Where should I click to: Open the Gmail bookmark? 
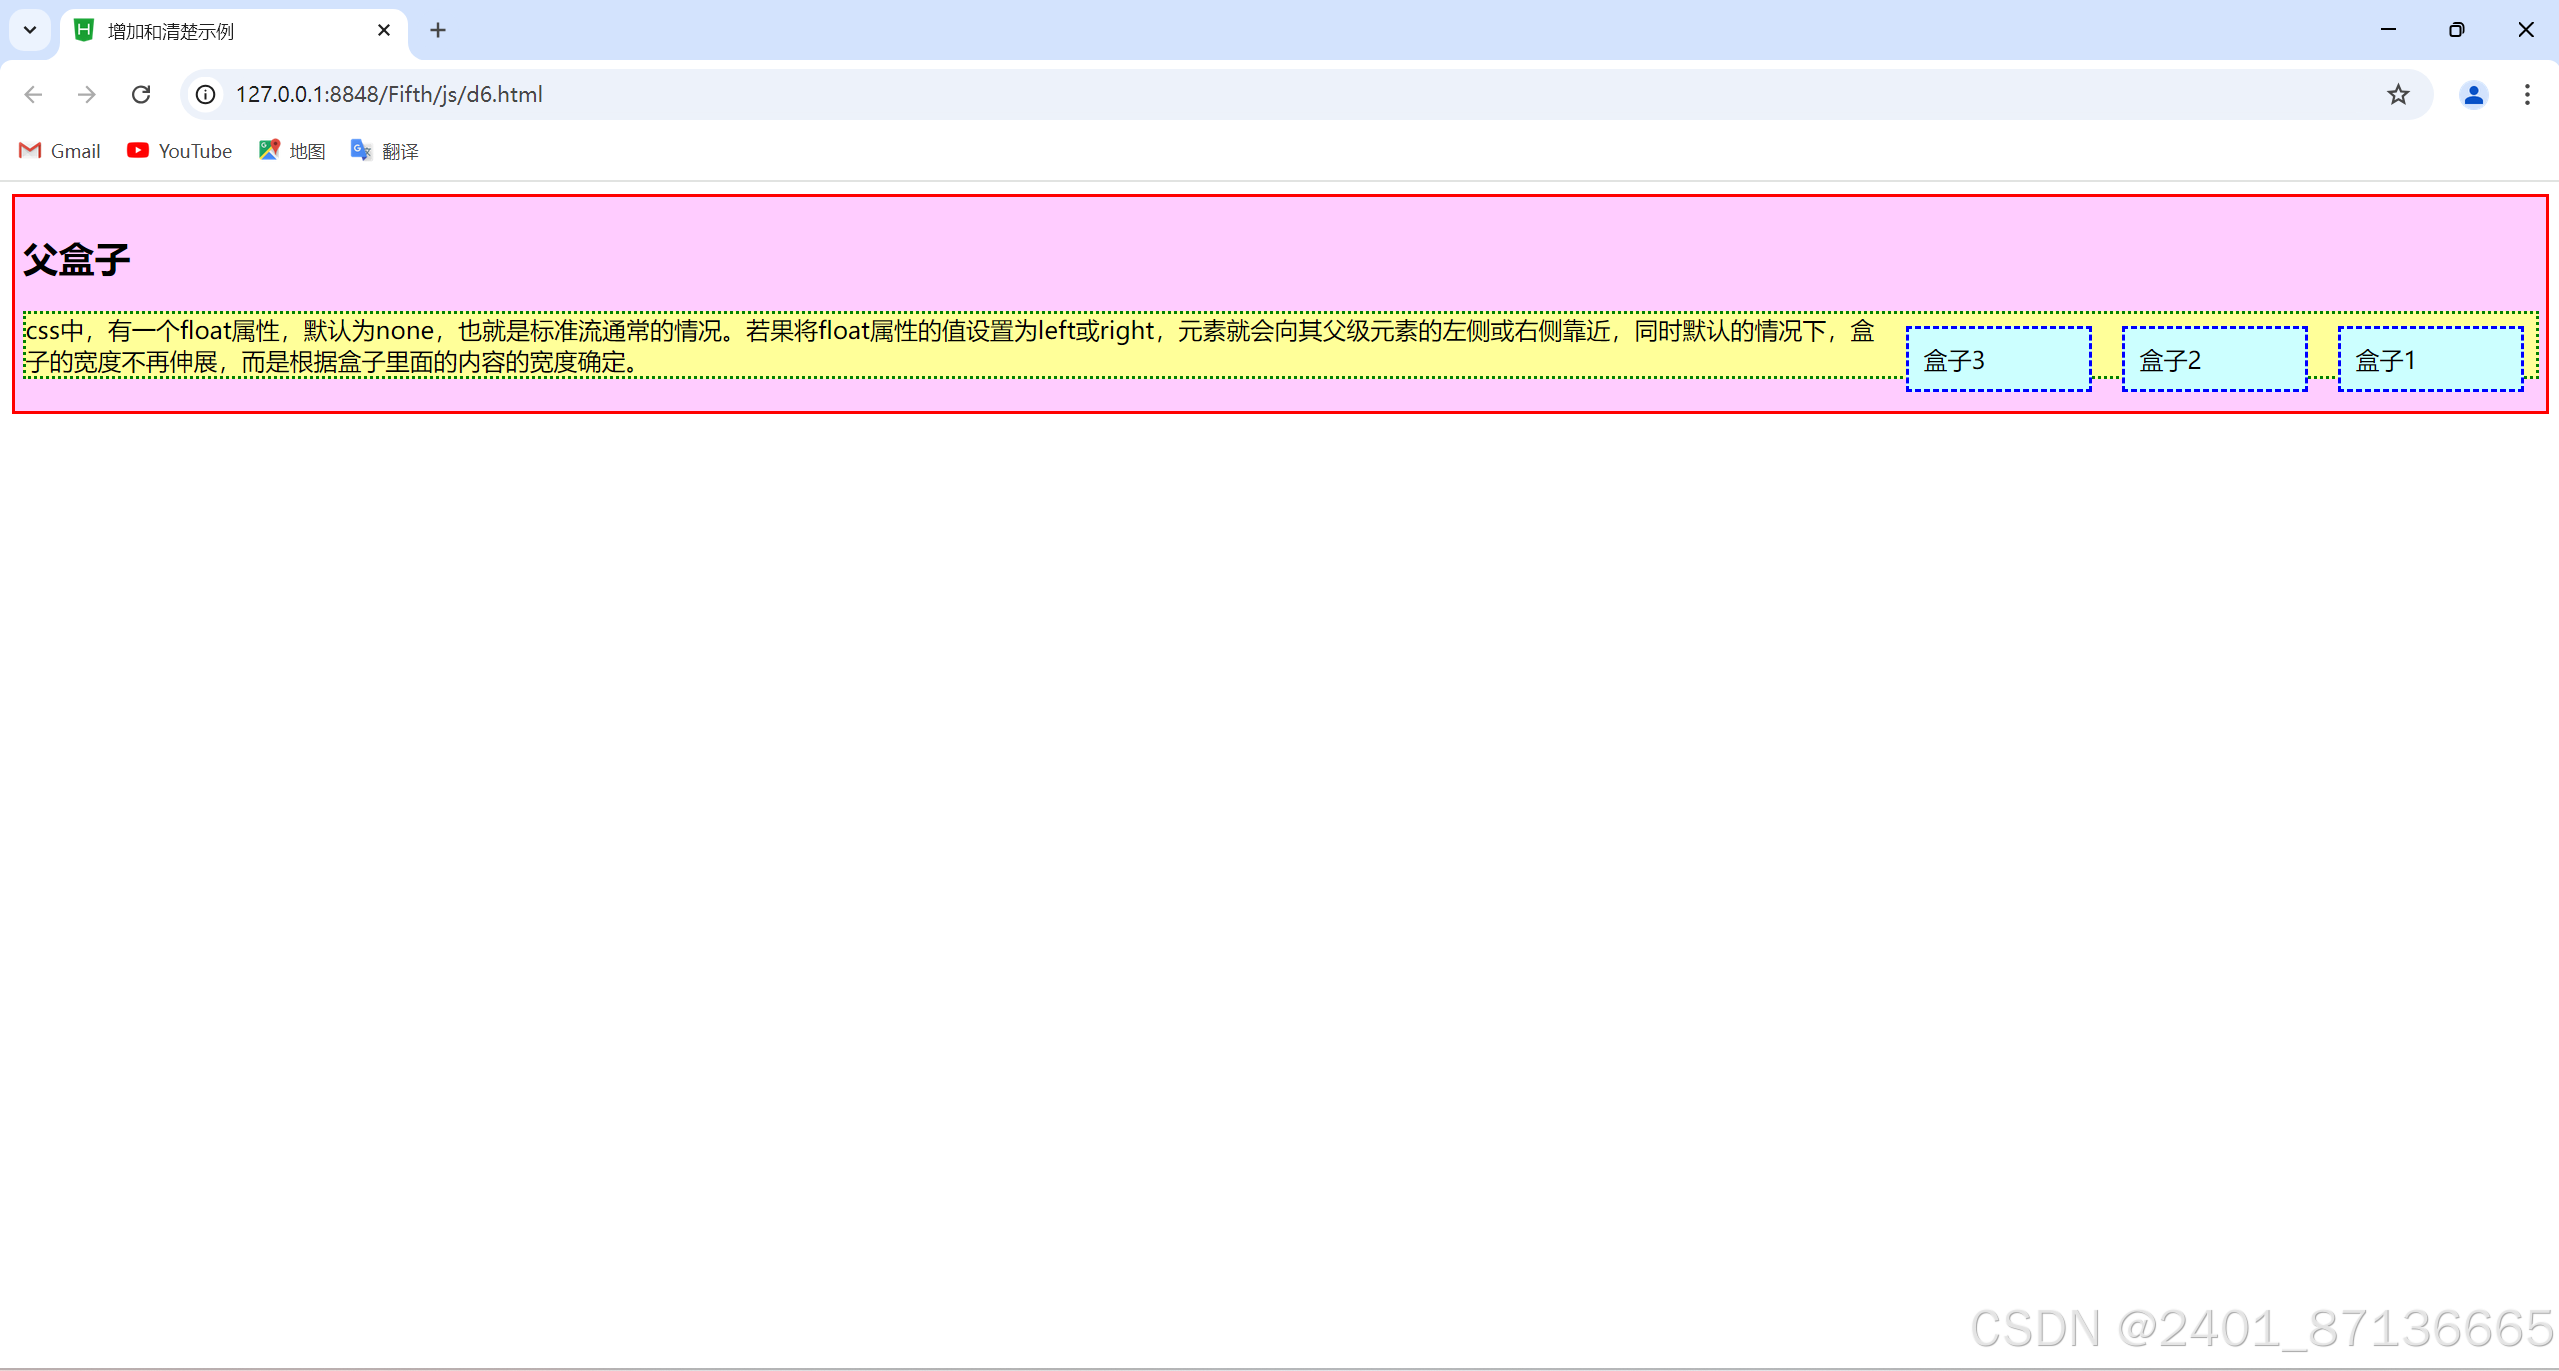tap(60, 151)
